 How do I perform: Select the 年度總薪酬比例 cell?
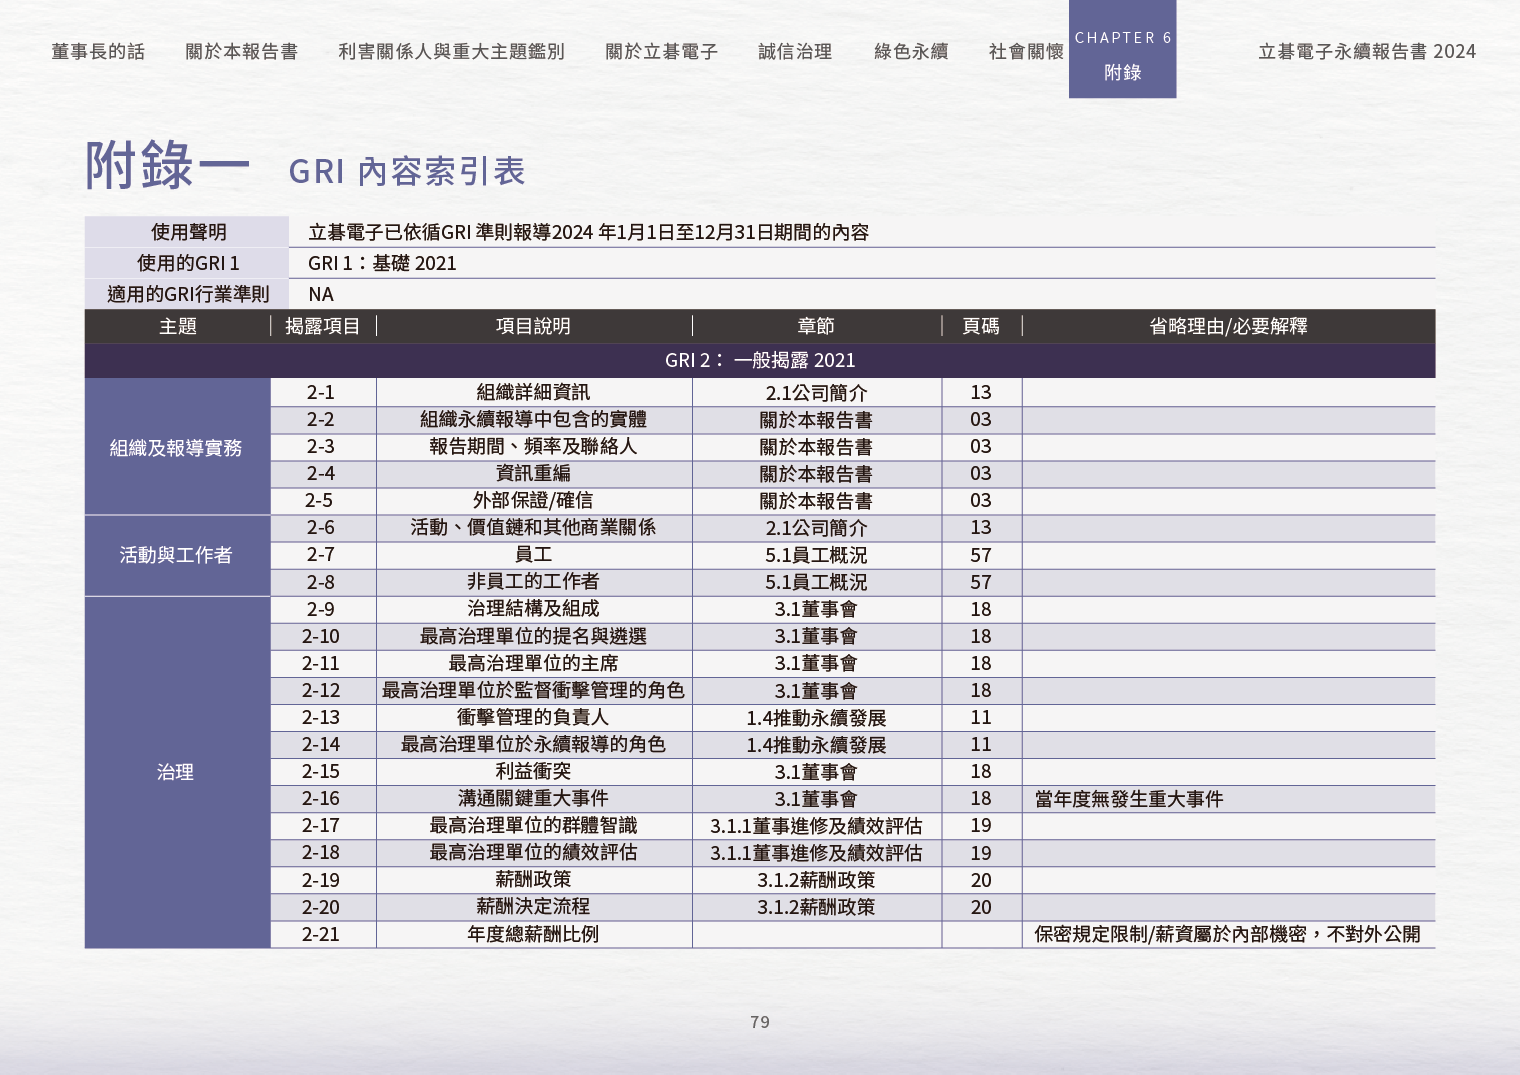coord(533,934)
